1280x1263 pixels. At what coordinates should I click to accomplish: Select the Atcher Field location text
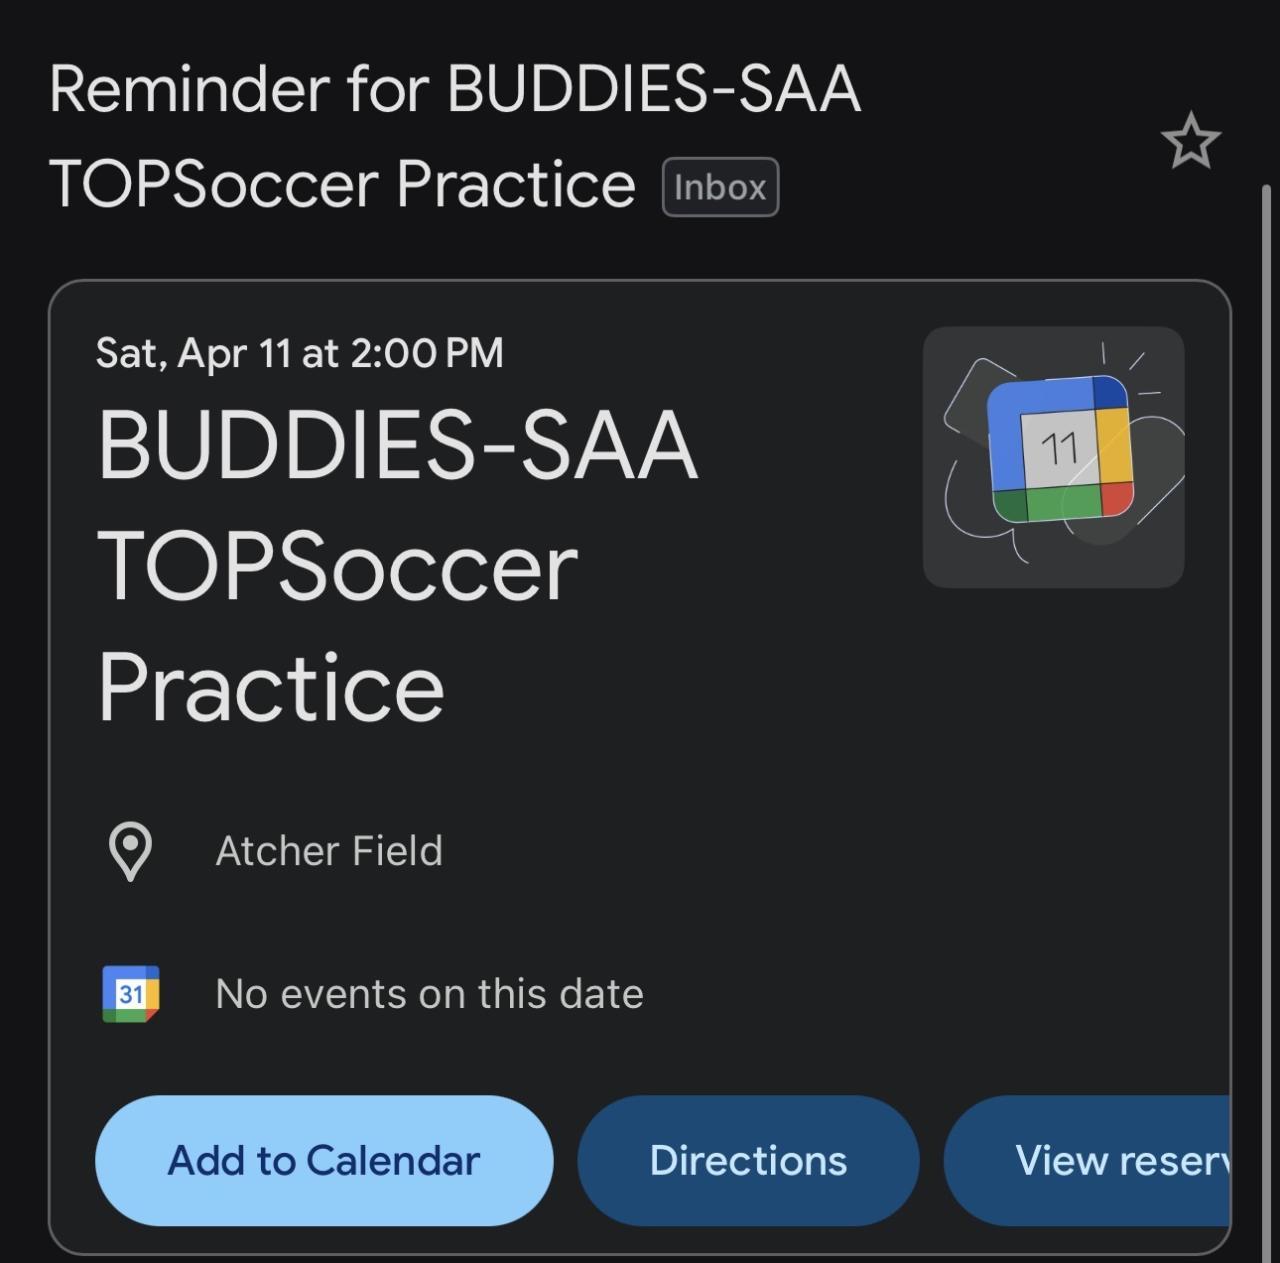coord(329,851)
